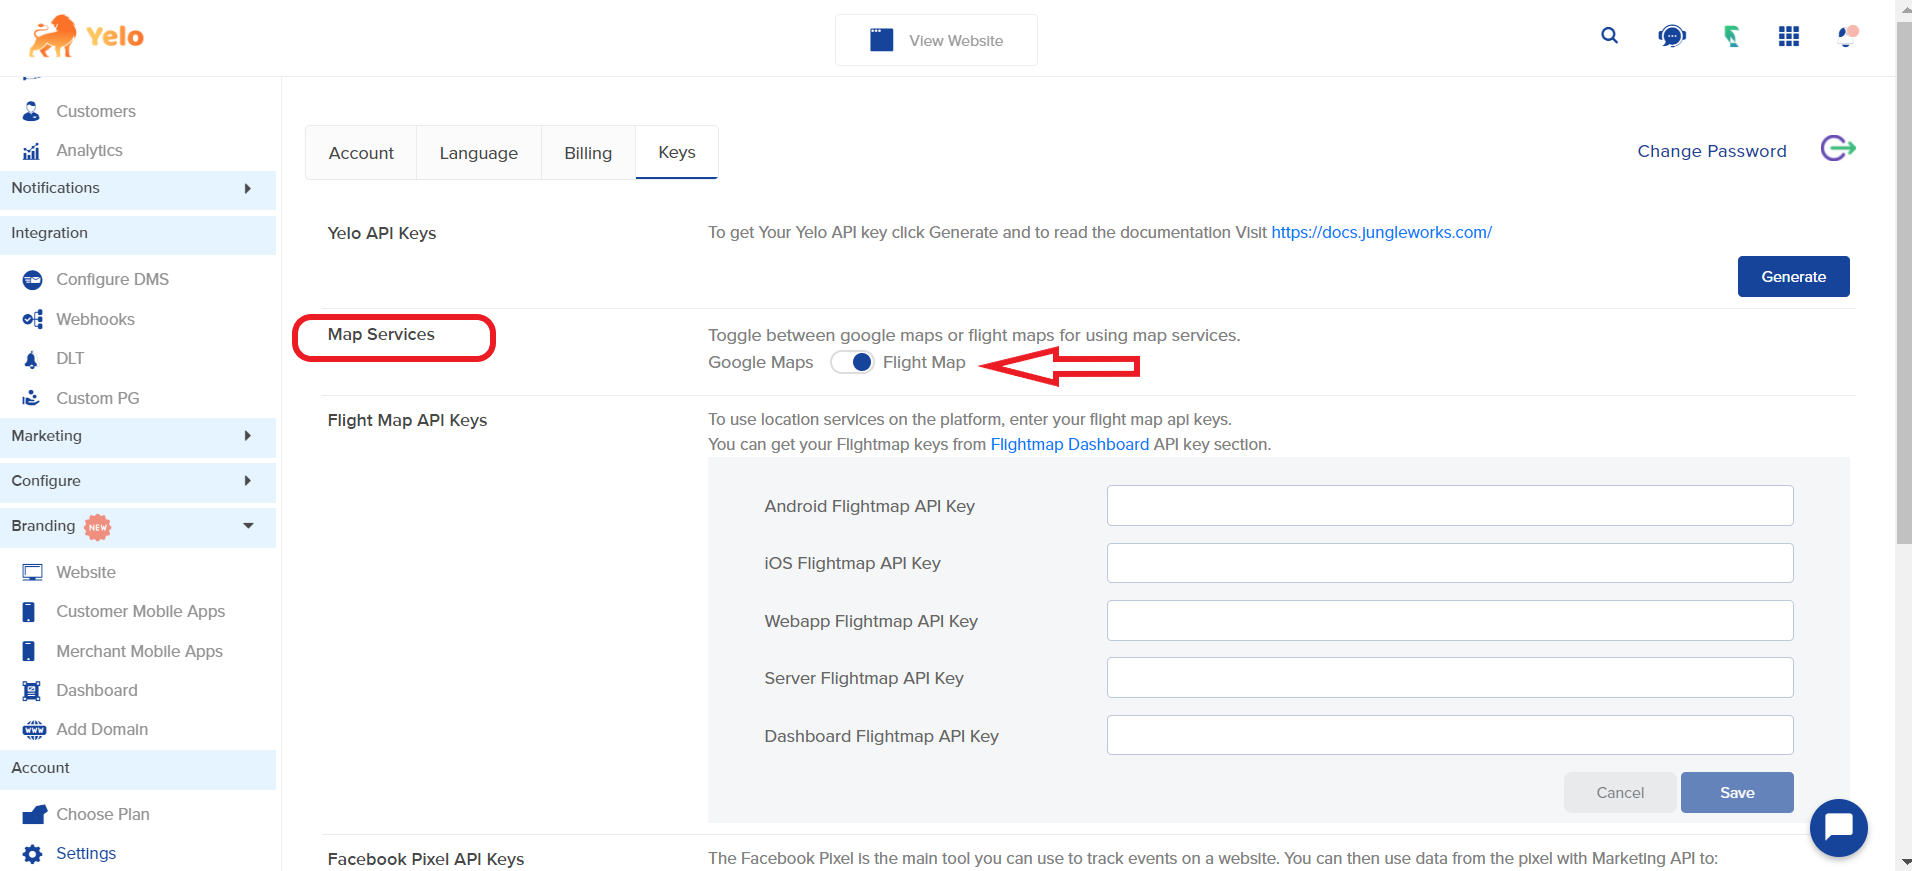Viewport: 1912px width, 871px height.
Task: Click the iOS Flightmap API Key field
Action: click(1450, 563)
